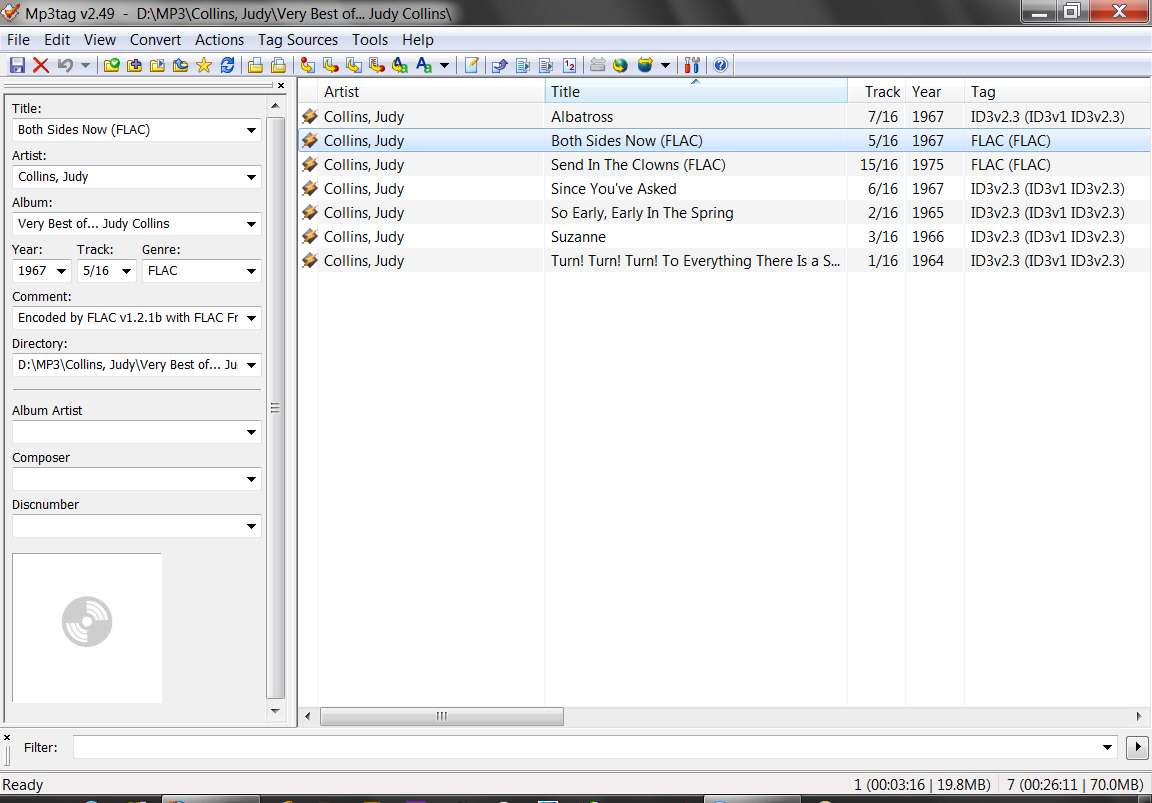
Task: Open favorites with the star icon
Action: point(204,65)
